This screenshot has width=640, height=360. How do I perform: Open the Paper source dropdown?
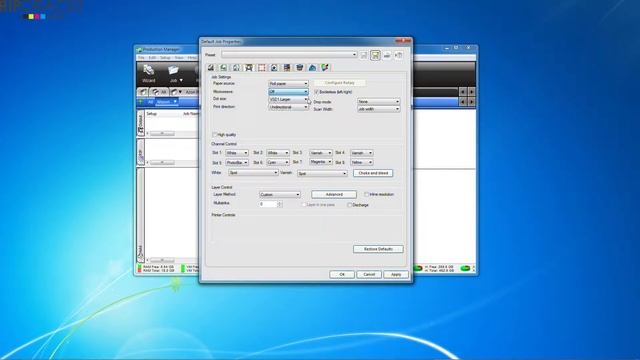(288, 83)
